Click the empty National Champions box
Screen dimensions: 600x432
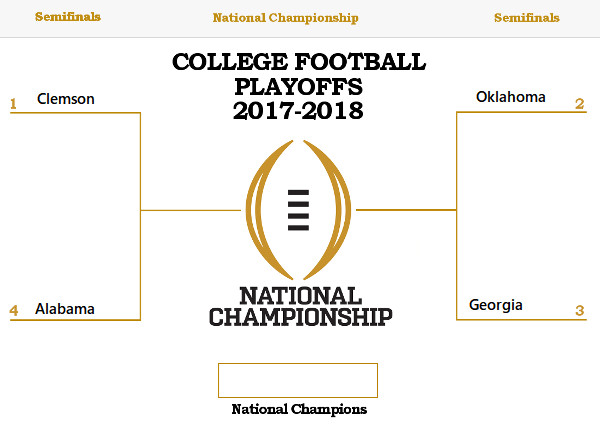(298, 380)
